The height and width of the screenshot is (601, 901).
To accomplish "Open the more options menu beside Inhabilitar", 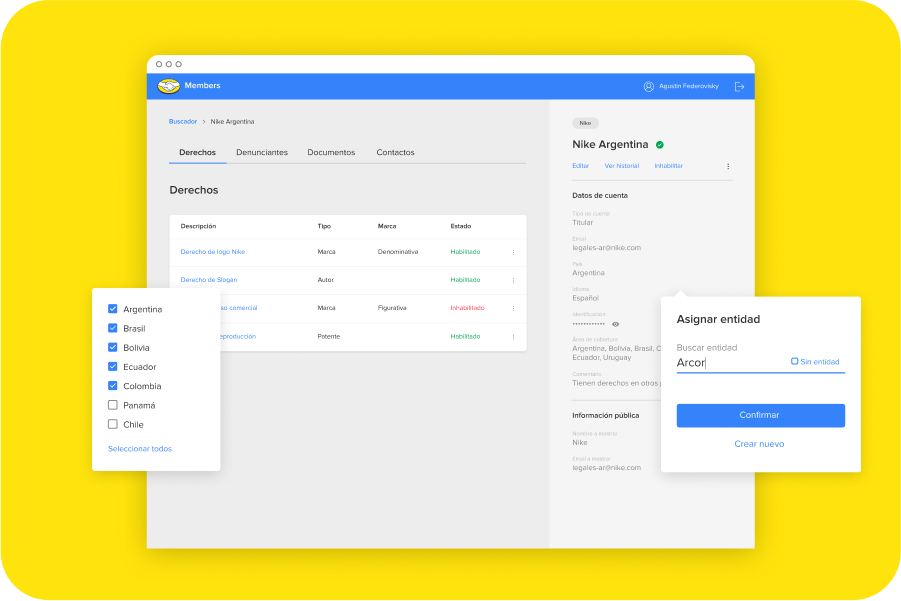I will [x=728, y=166].
